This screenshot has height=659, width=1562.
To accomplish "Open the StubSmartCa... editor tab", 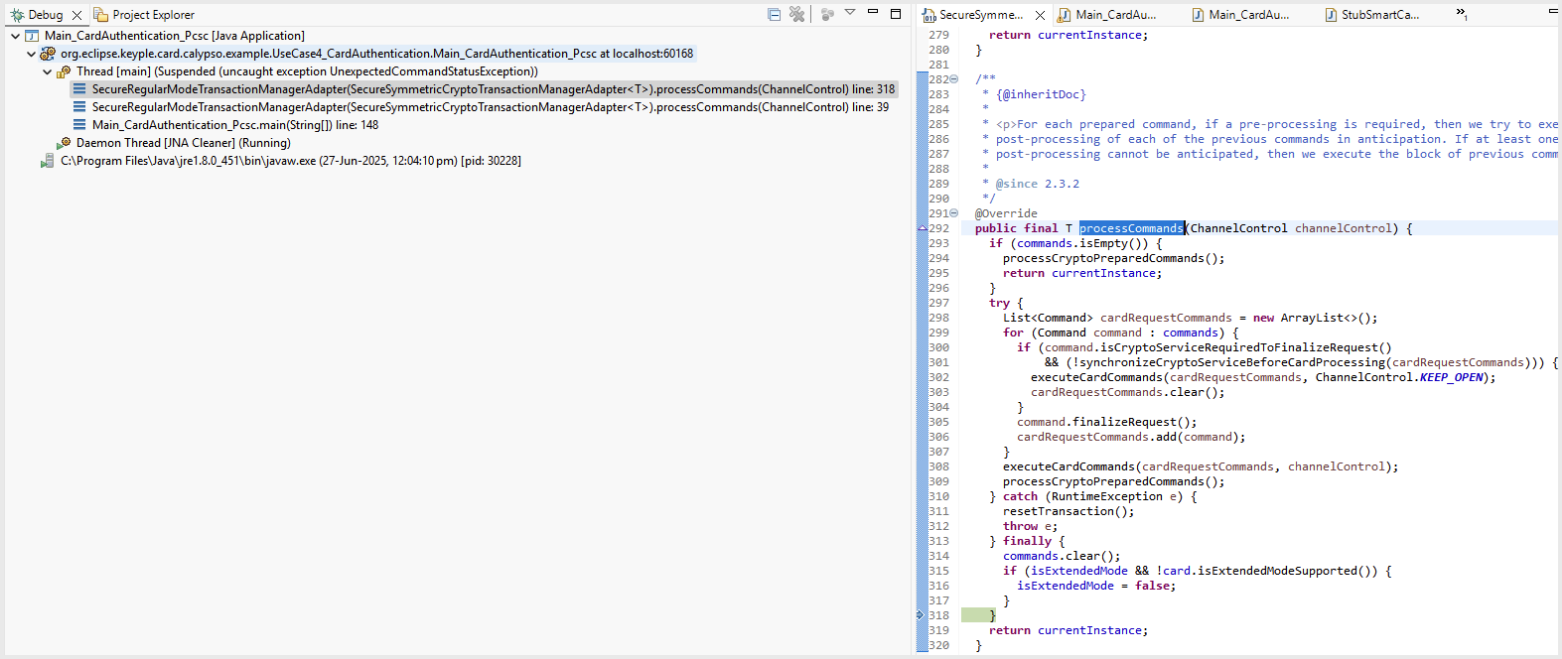I will pyautogui.click(x=1371, y=15).
